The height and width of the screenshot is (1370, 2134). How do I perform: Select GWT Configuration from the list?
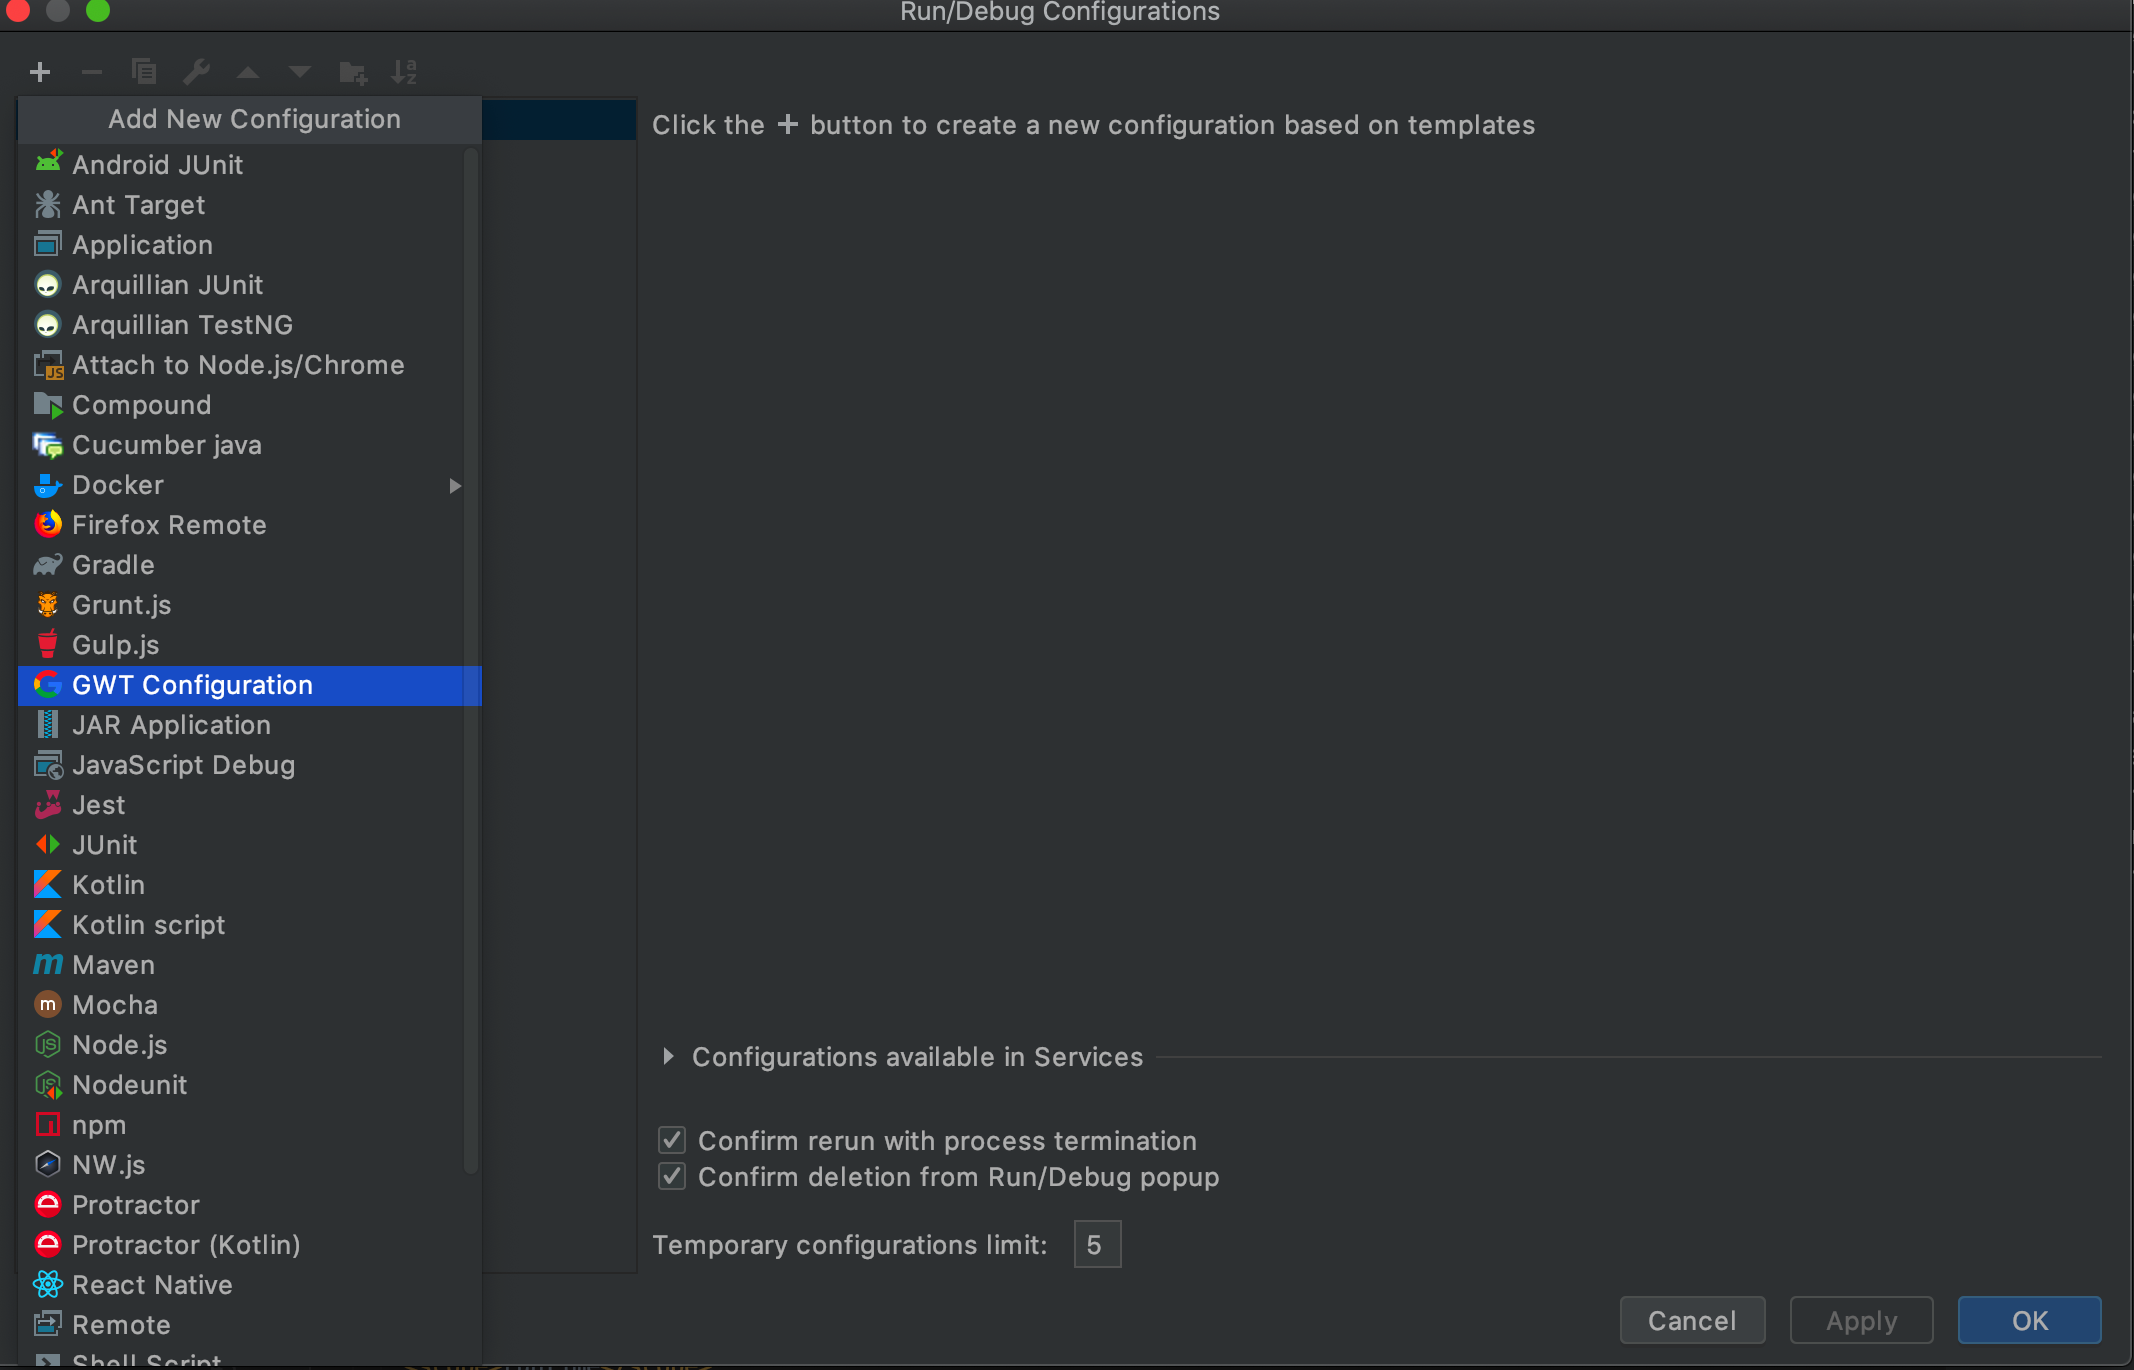[x=250, y=686]
